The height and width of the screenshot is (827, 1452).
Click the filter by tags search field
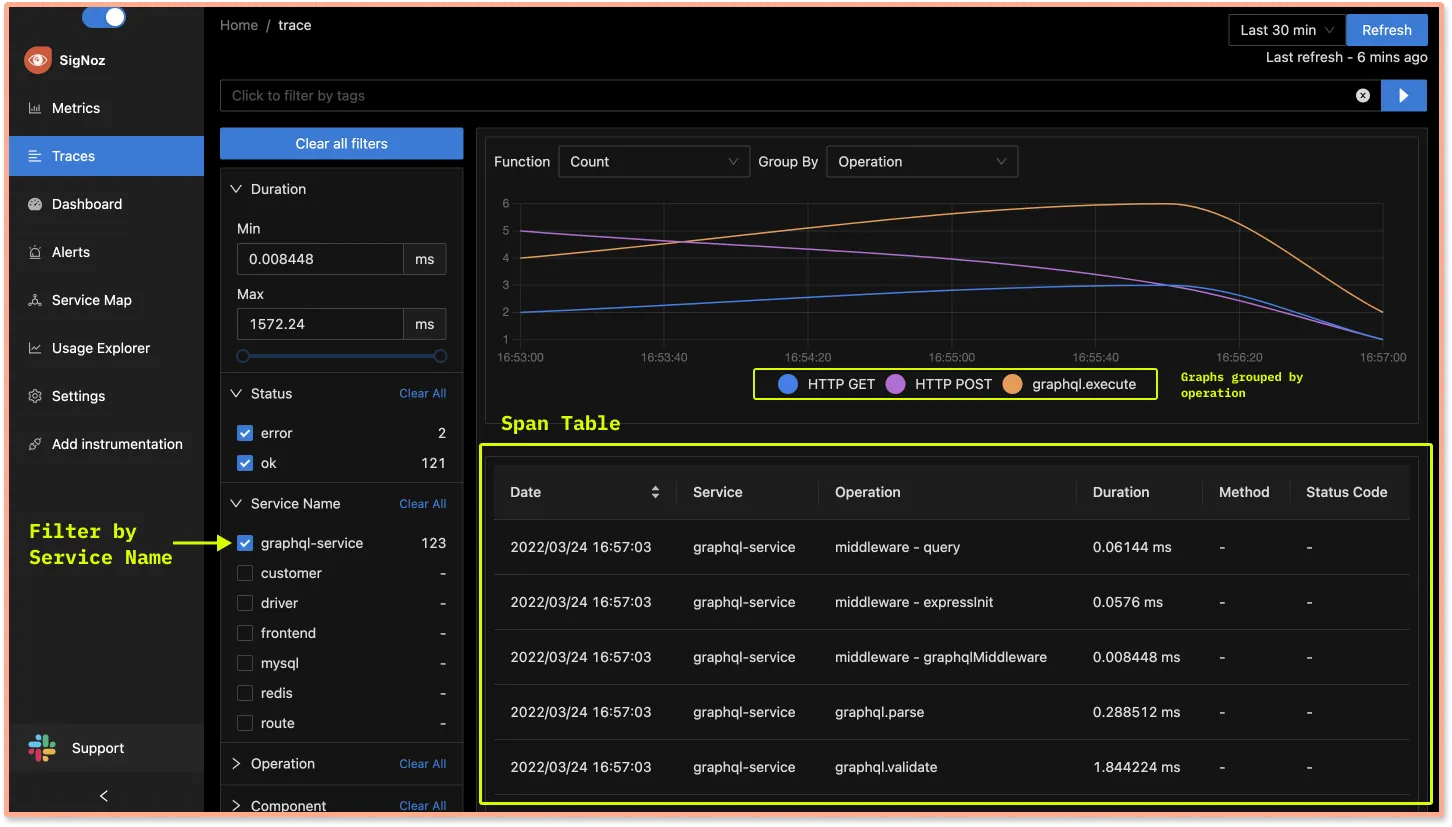click(785, 95)
